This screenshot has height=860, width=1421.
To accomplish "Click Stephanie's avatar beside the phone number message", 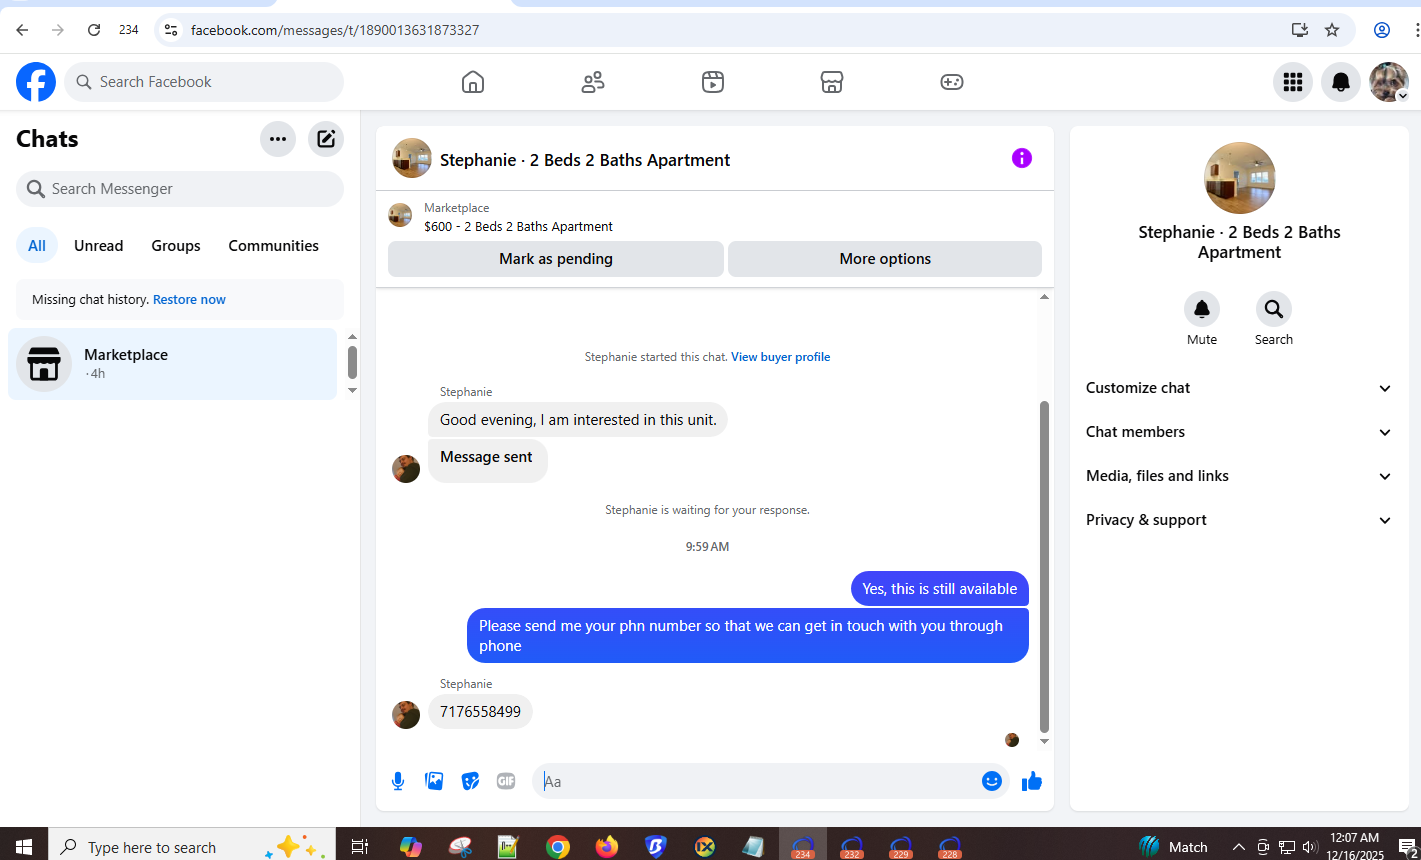I will coord(406,715).
